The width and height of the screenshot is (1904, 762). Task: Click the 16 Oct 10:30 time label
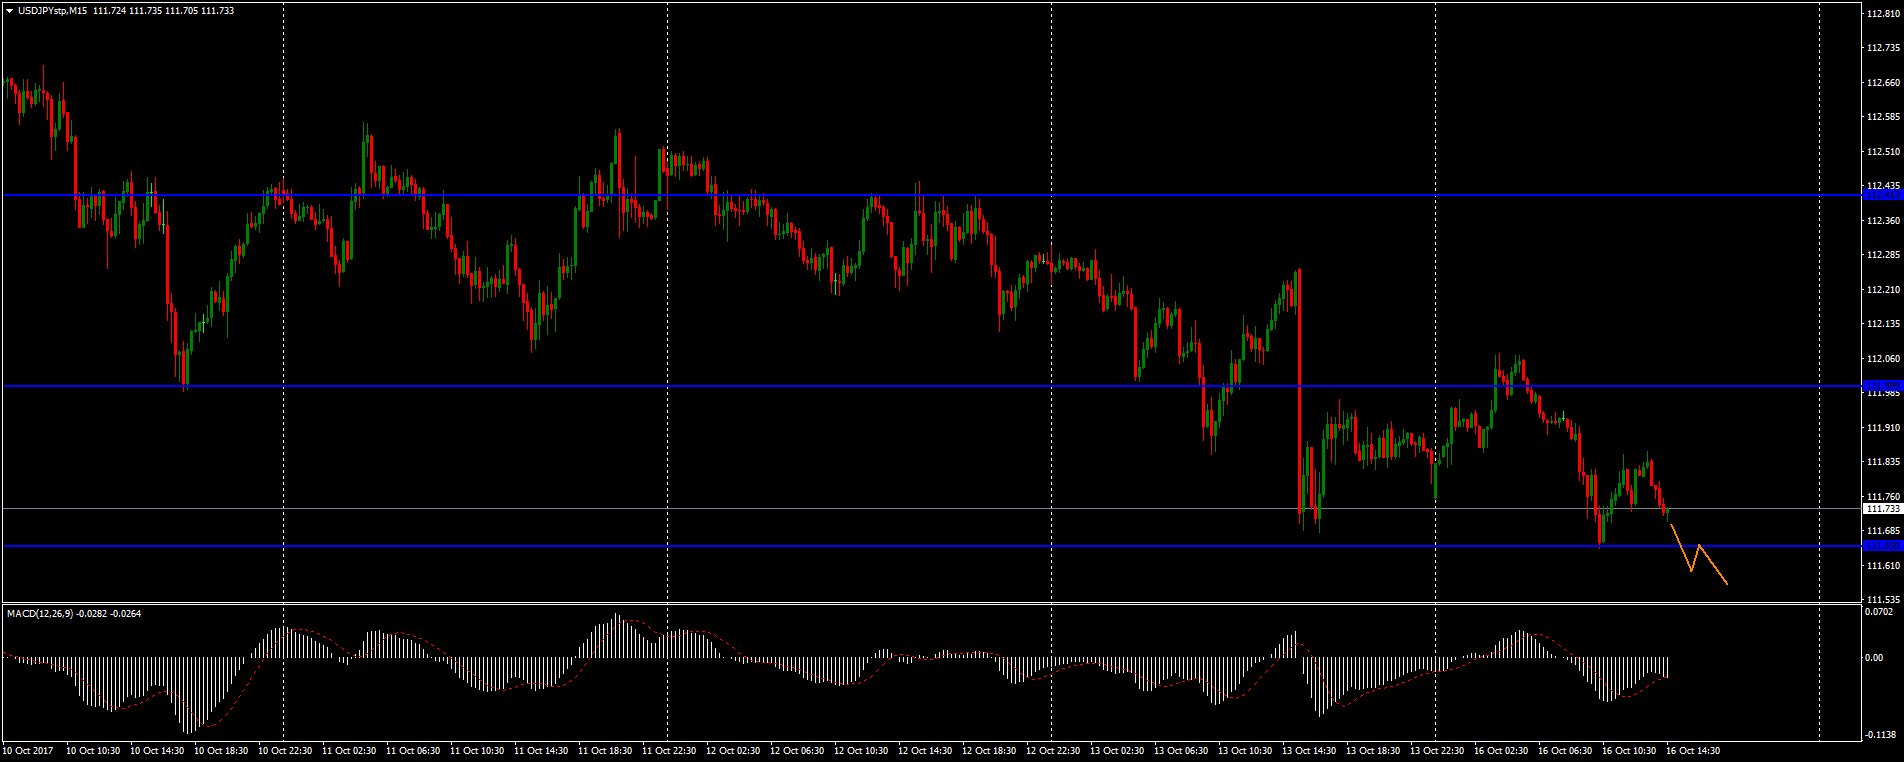pyautogui.click(x=1629, y=750)
